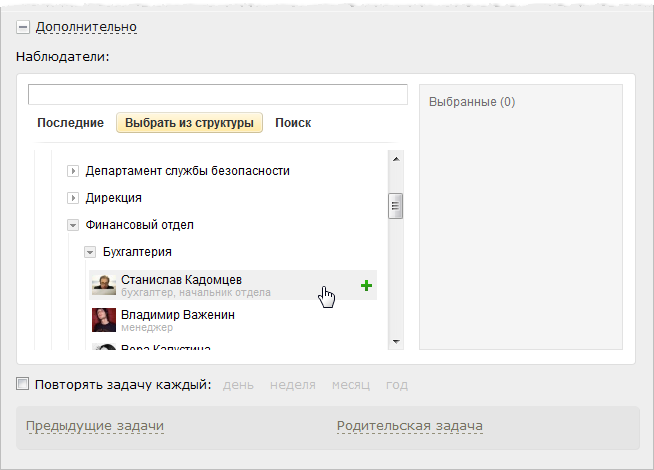Collapse the Финансовый отдел node

coord(73,225)
